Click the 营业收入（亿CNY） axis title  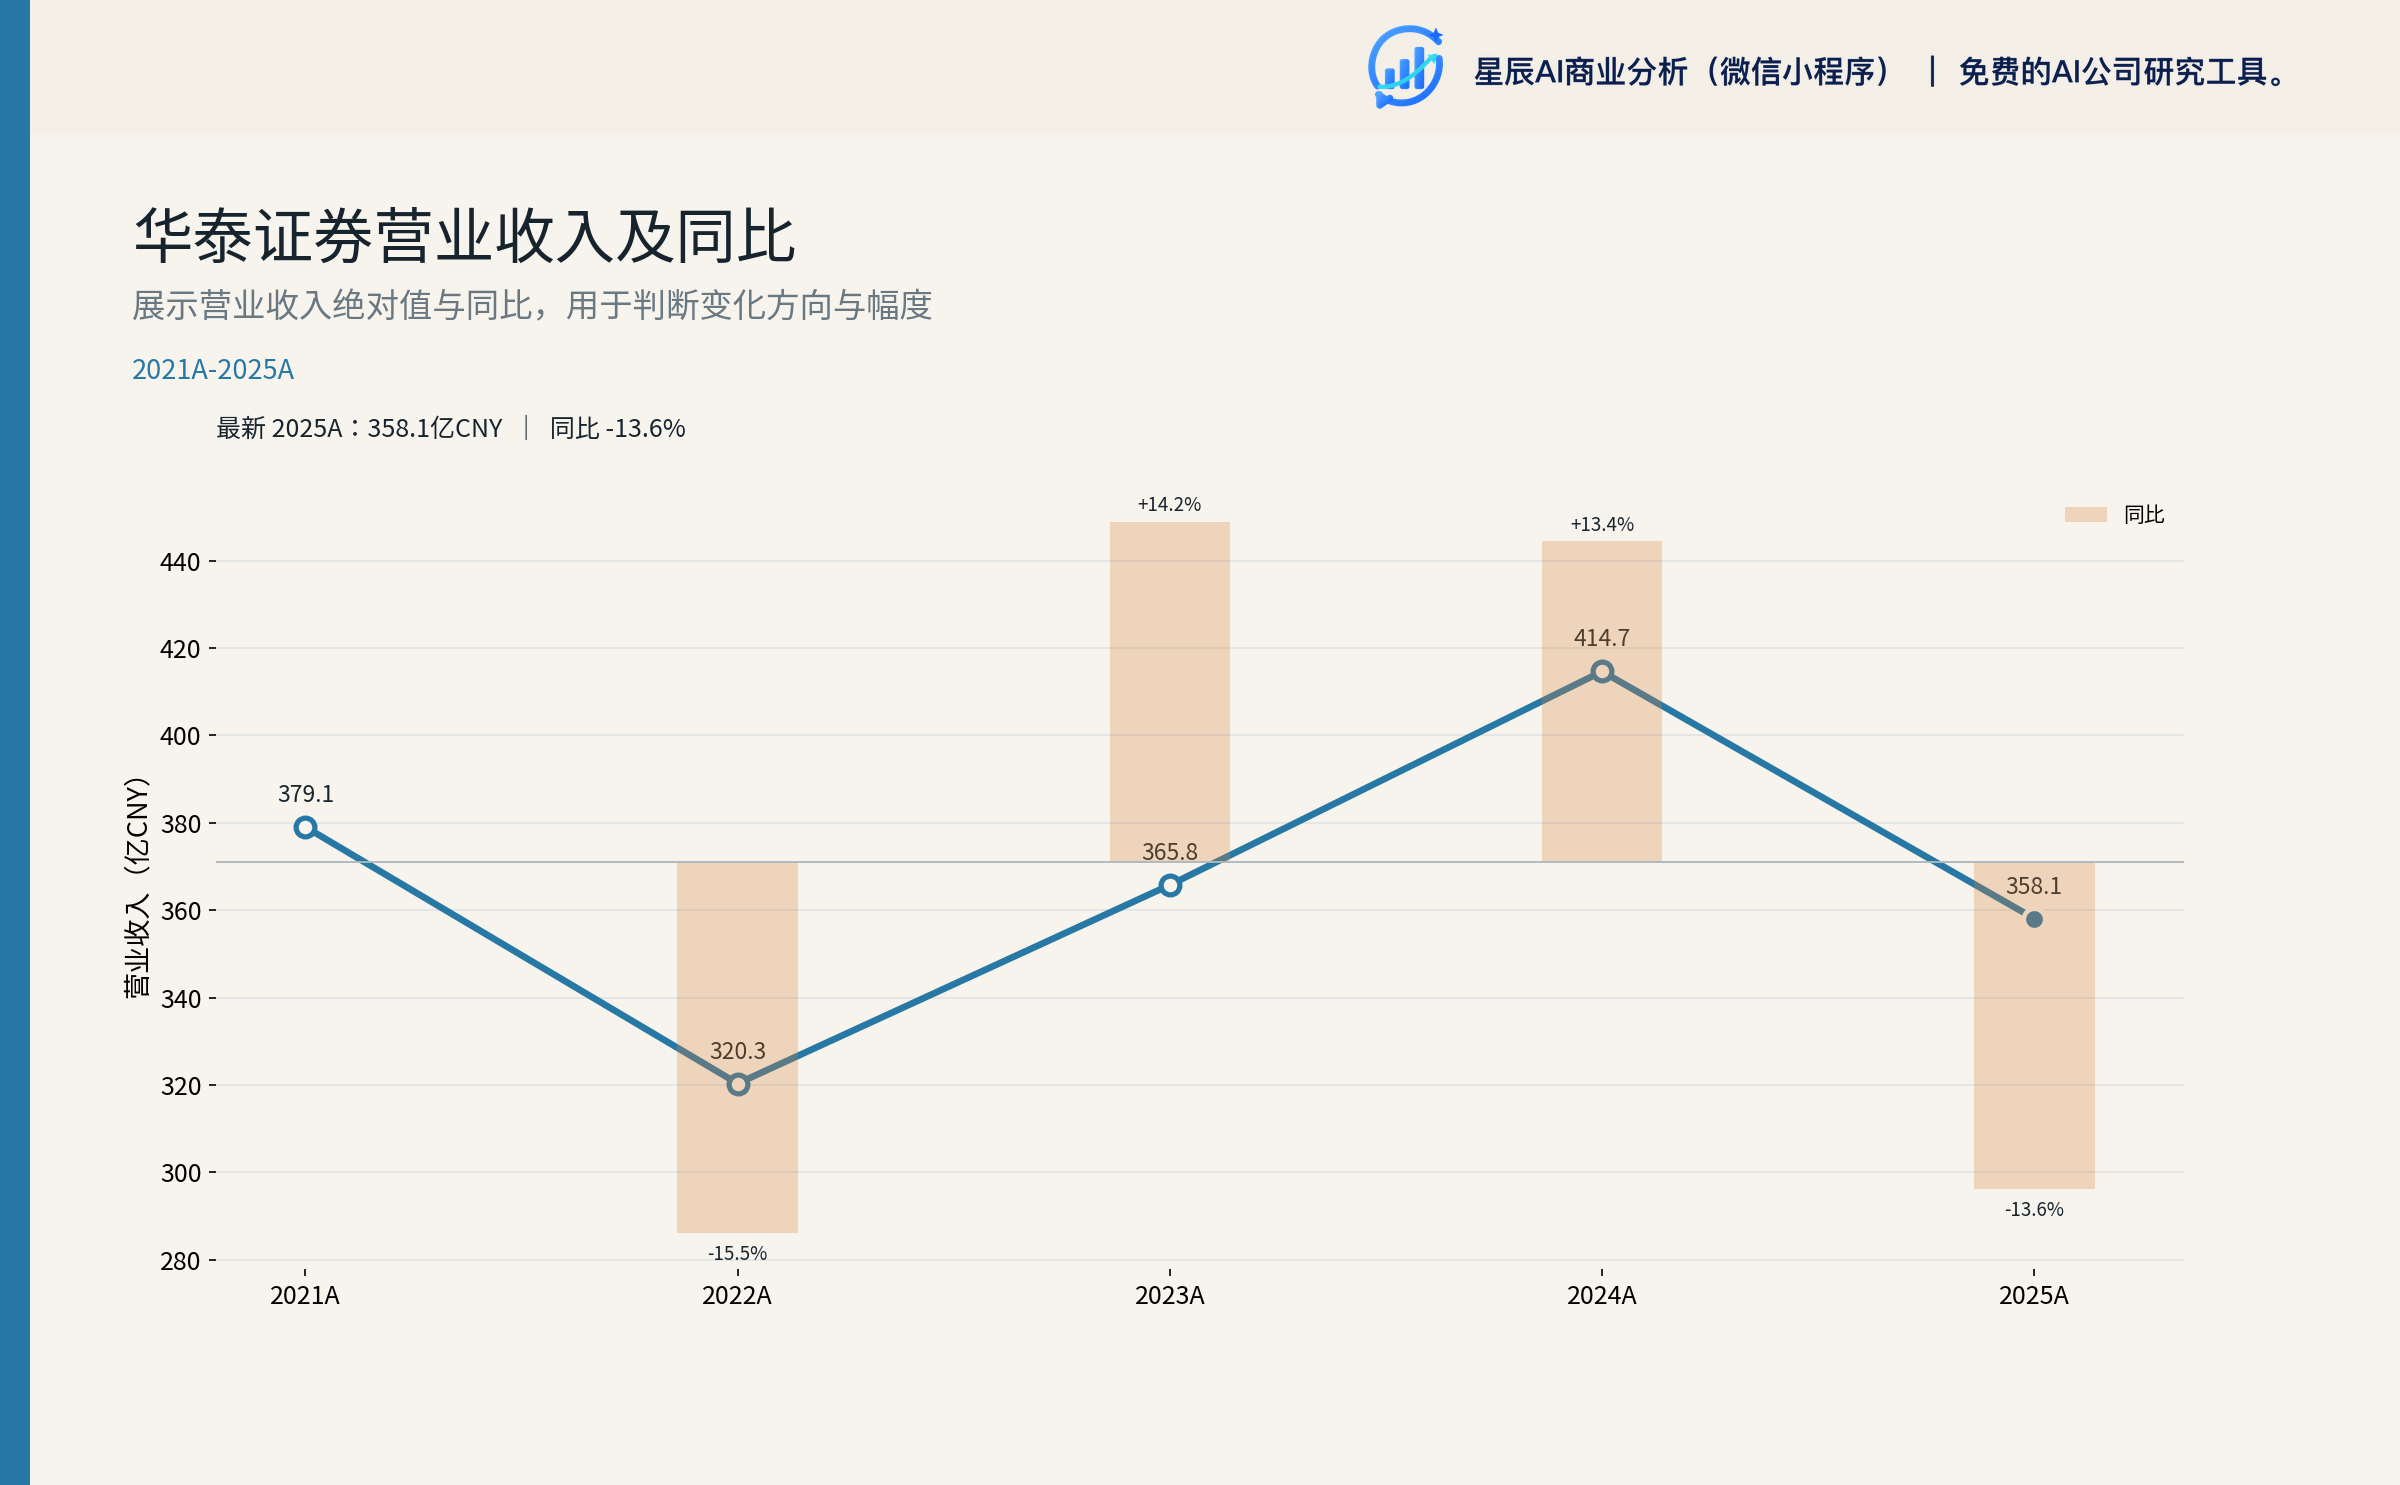pos(136,886)
